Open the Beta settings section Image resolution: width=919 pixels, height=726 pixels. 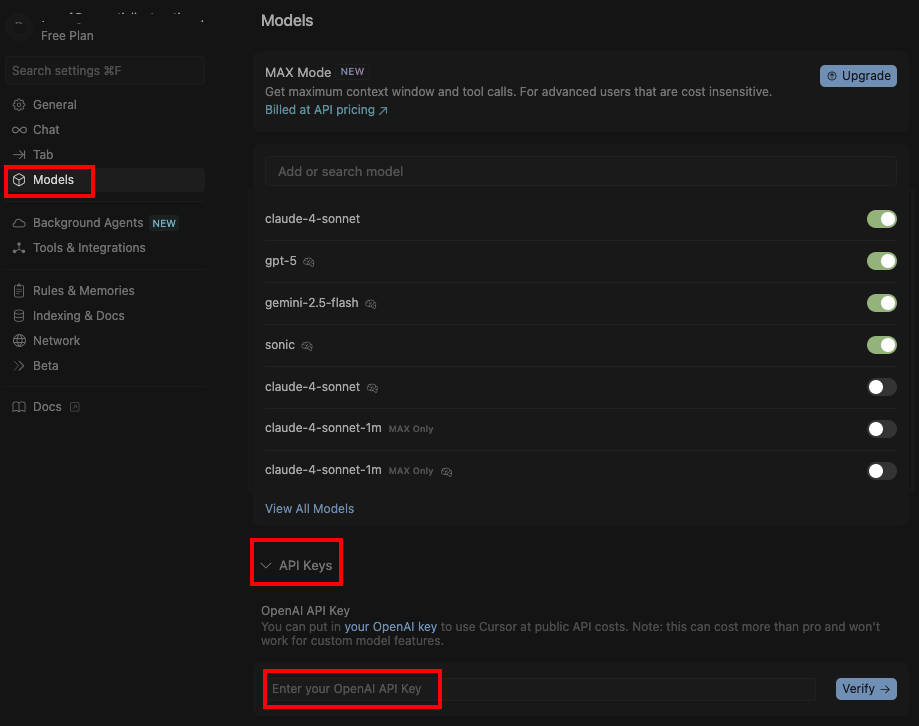pos(45,366)
